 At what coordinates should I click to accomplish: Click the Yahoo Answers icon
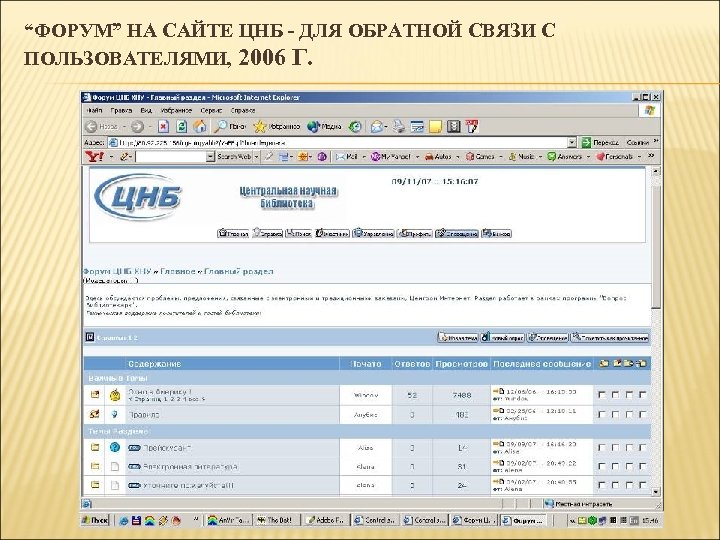552,157
